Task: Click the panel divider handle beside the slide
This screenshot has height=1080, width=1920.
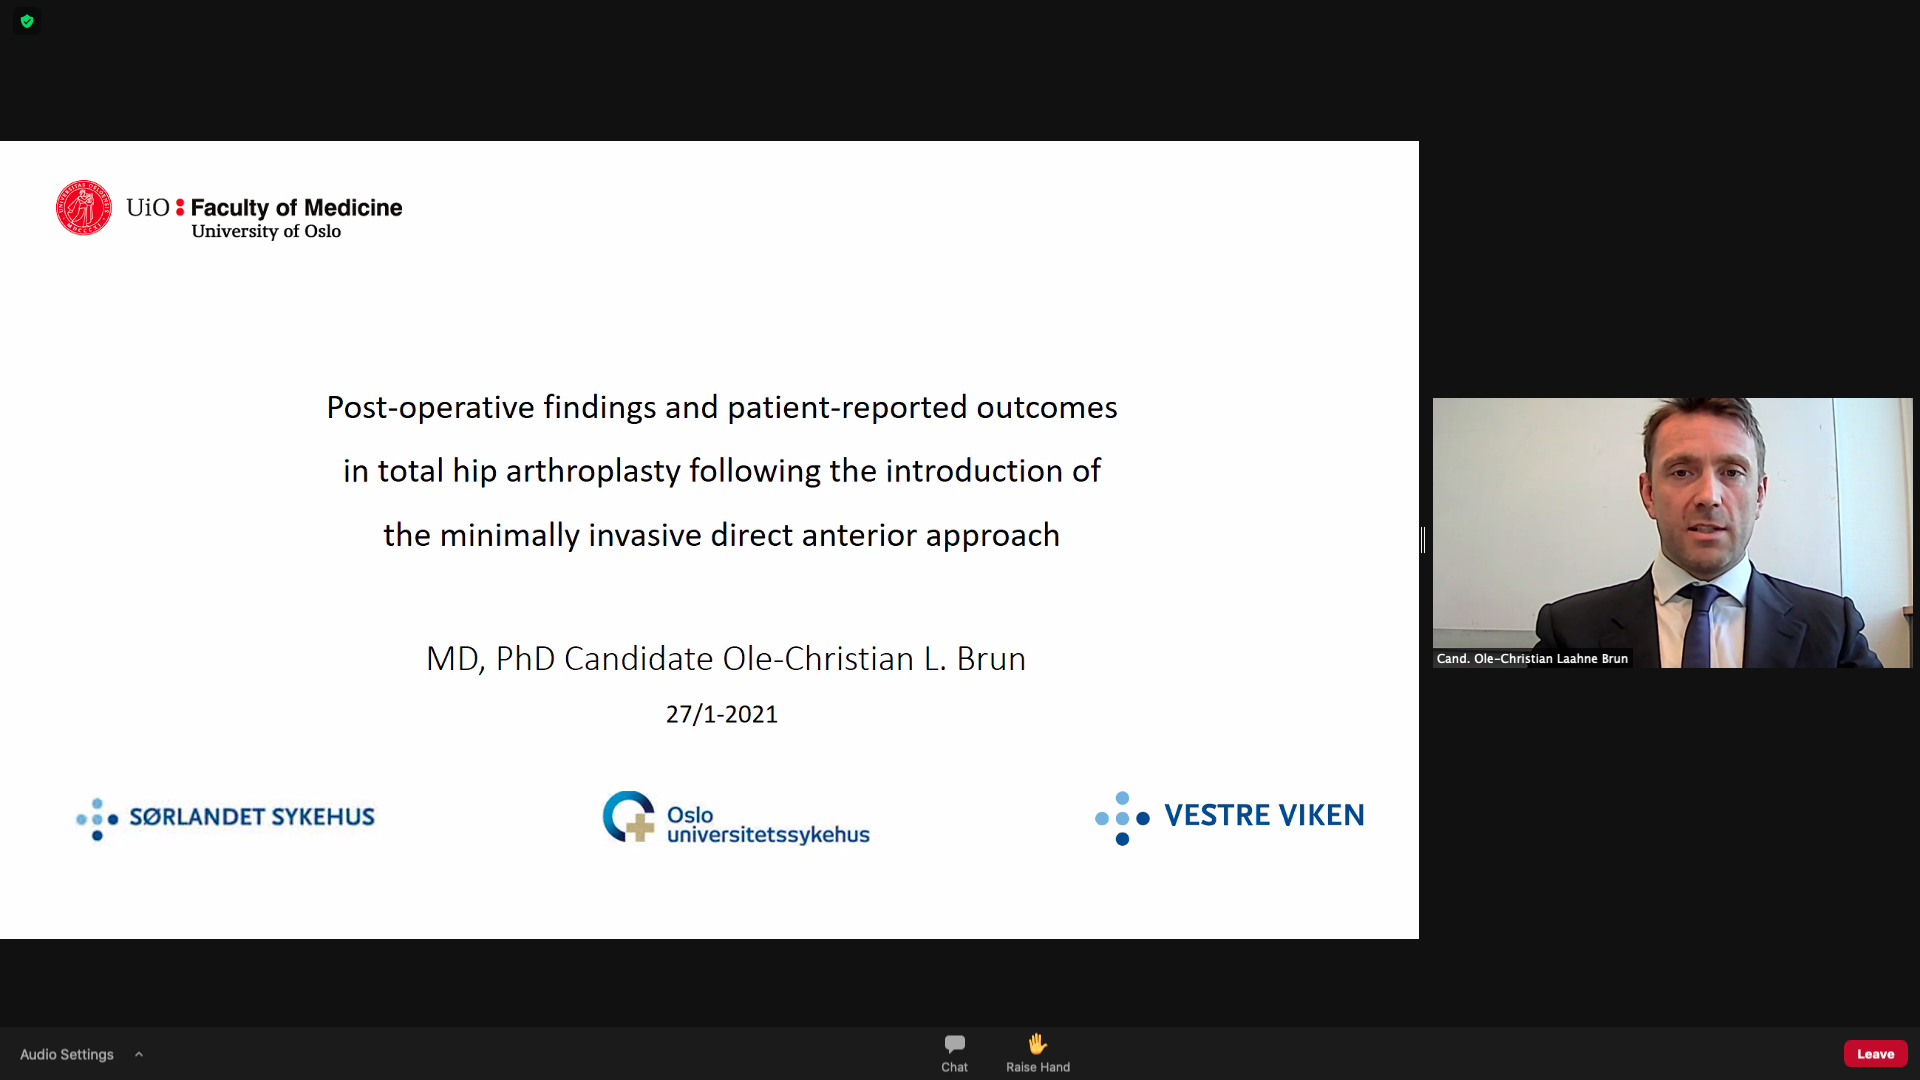Action: [x=1423, y=539]
